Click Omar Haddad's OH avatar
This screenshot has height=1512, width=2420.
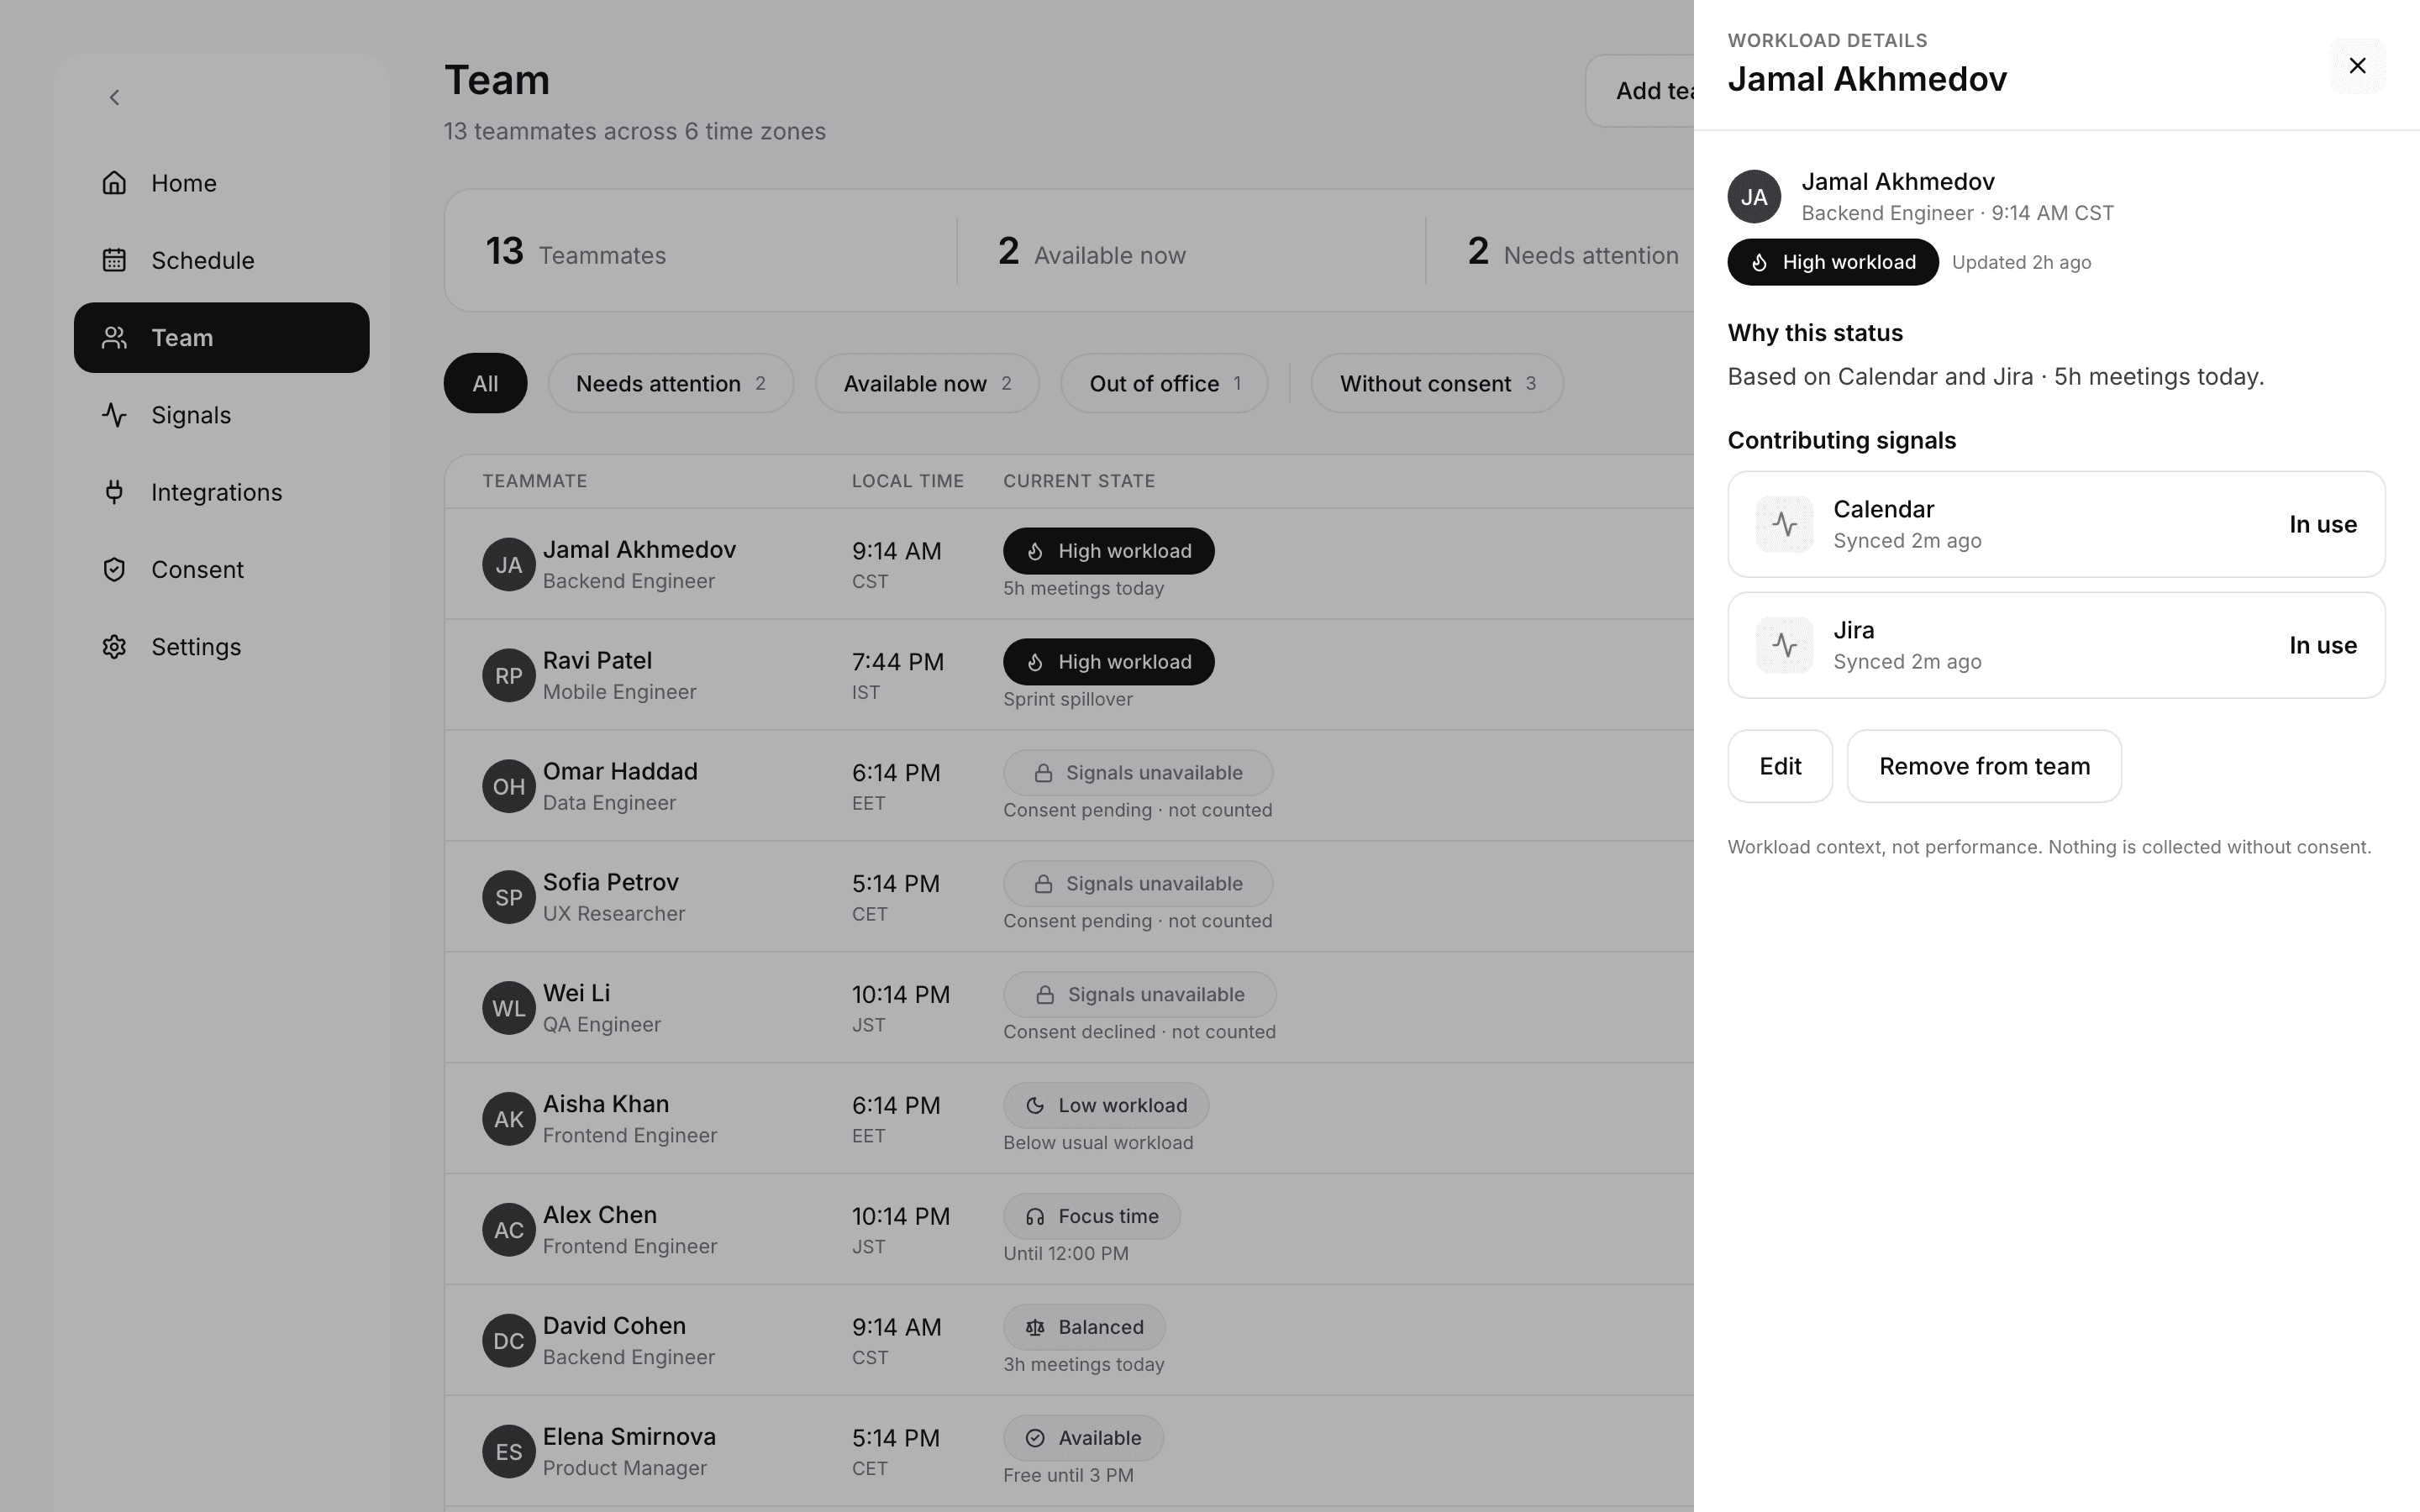pyautogui.click(x=508, y=786)
